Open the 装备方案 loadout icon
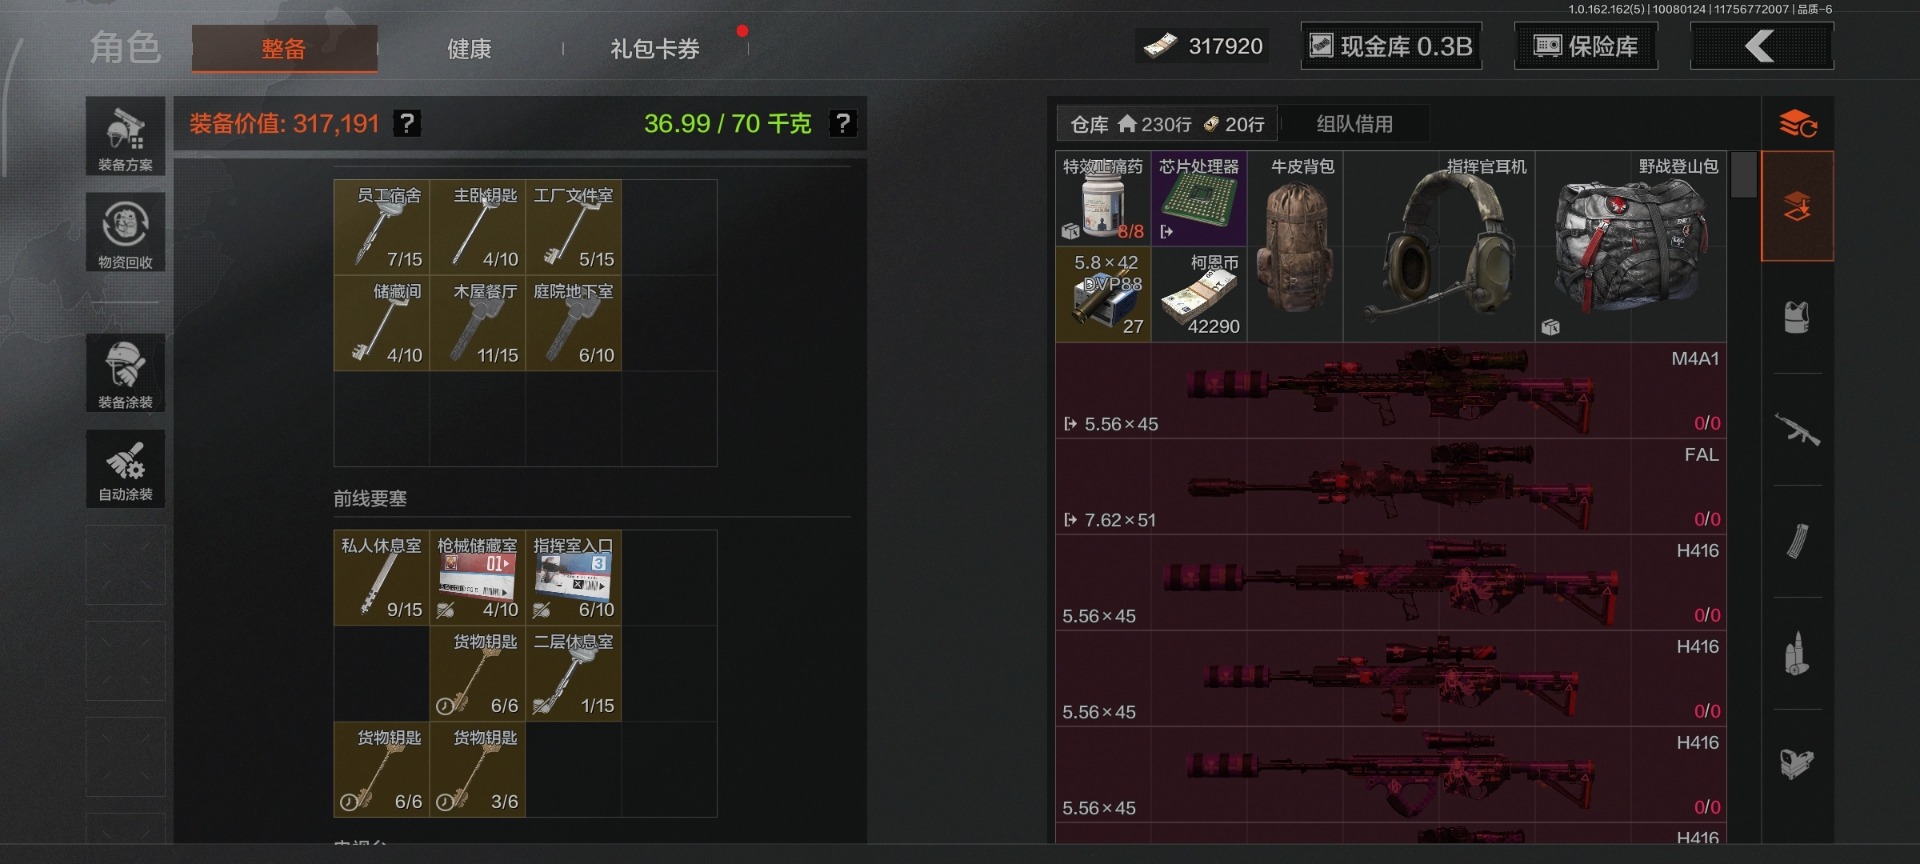Viewport: 1920px width, 864px height. pyautogui.click(x=125, y=136)
